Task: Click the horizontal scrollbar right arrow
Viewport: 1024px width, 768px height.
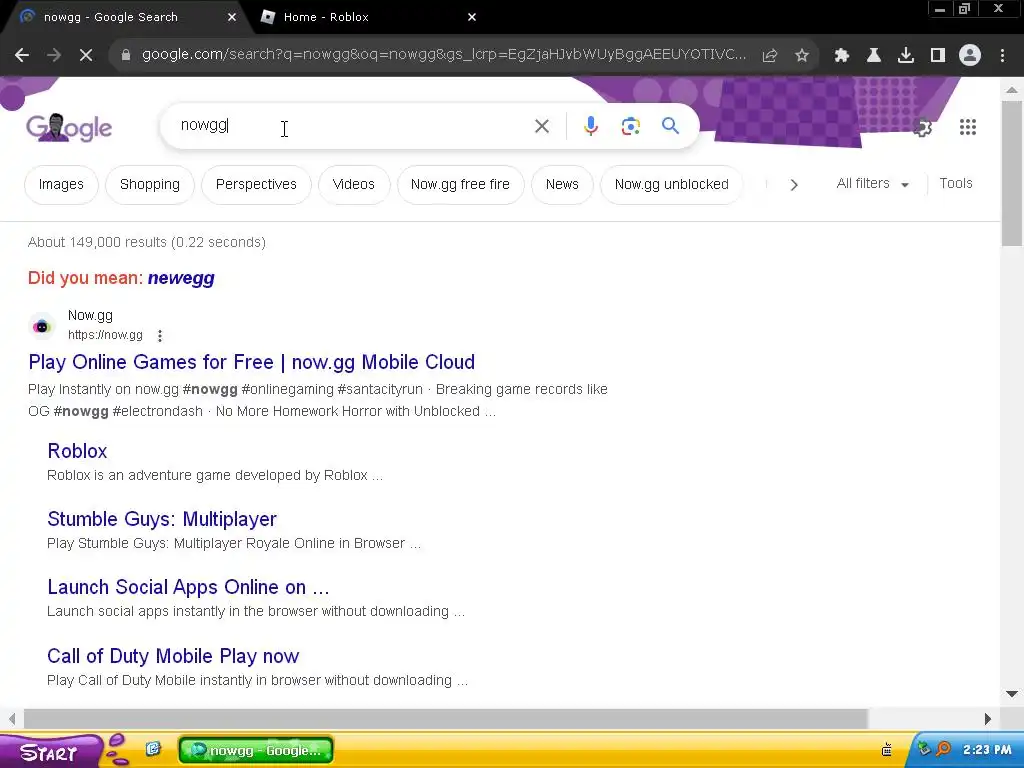Action: (987, 719)
